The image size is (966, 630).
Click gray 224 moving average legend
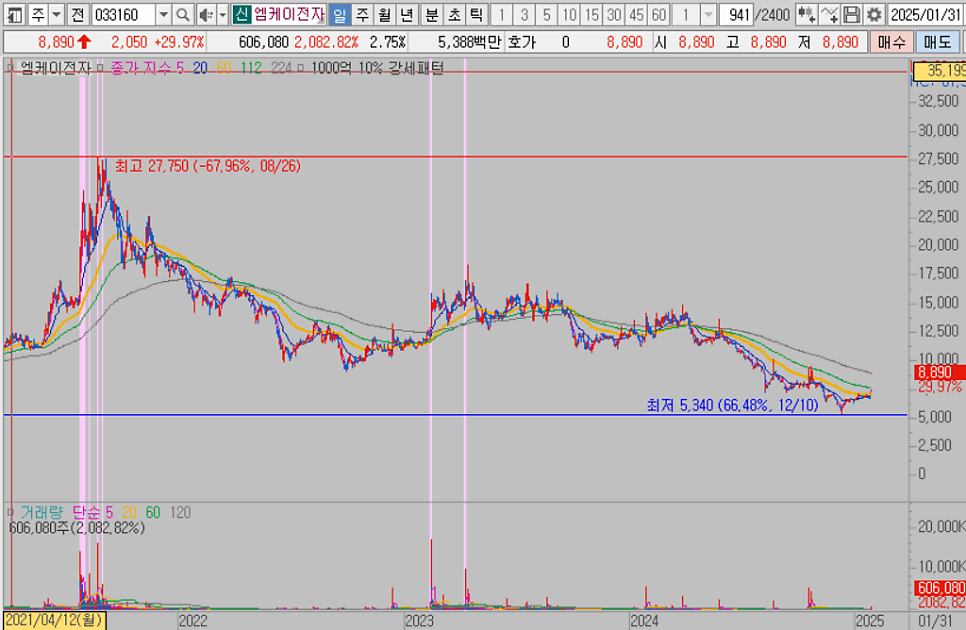point(281,67)
